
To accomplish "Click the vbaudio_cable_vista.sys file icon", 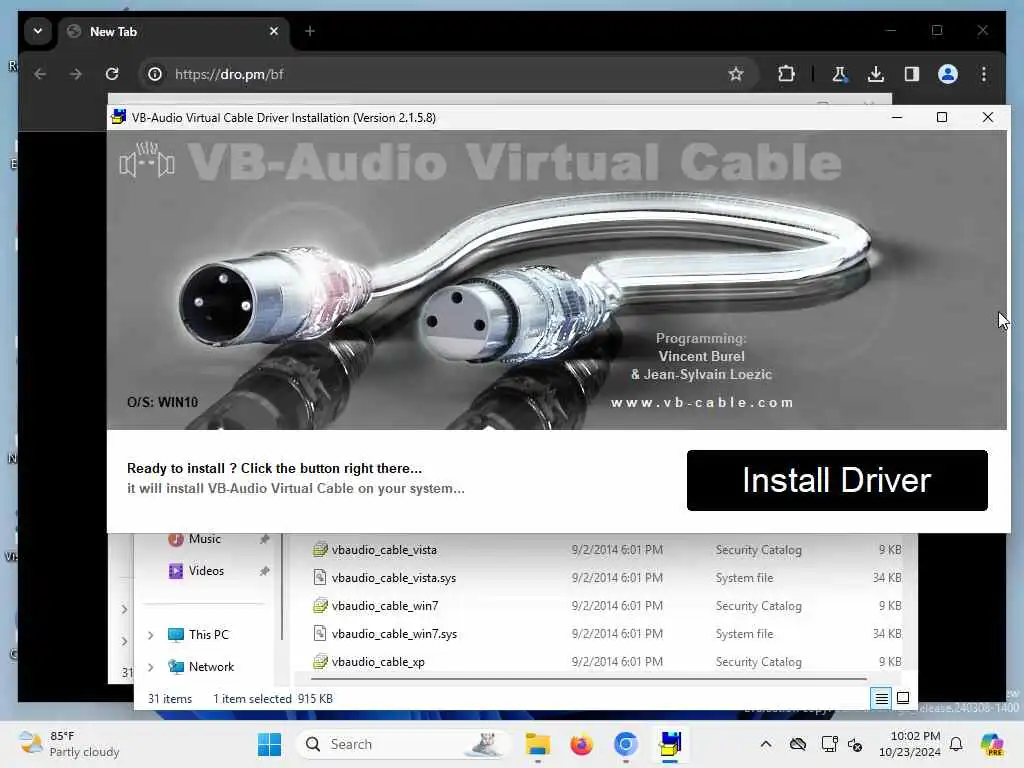I will click(319, 577).
